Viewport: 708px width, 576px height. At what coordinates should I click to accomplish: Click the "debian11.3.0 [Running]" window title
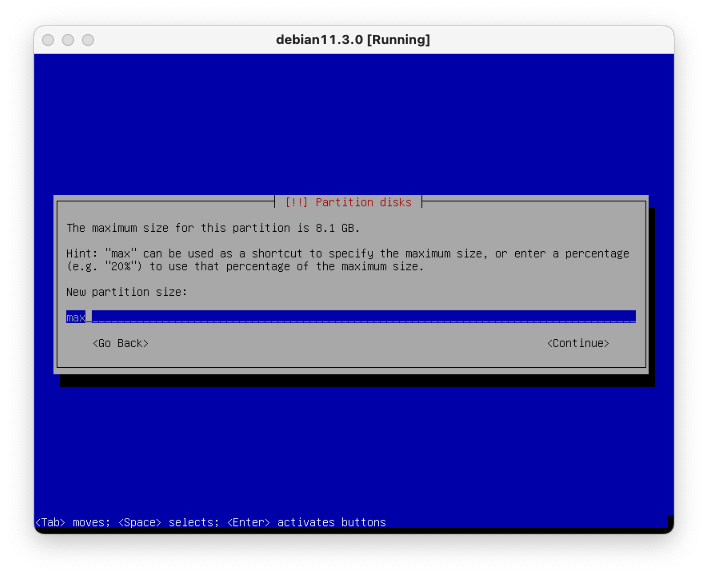point(353,40)
